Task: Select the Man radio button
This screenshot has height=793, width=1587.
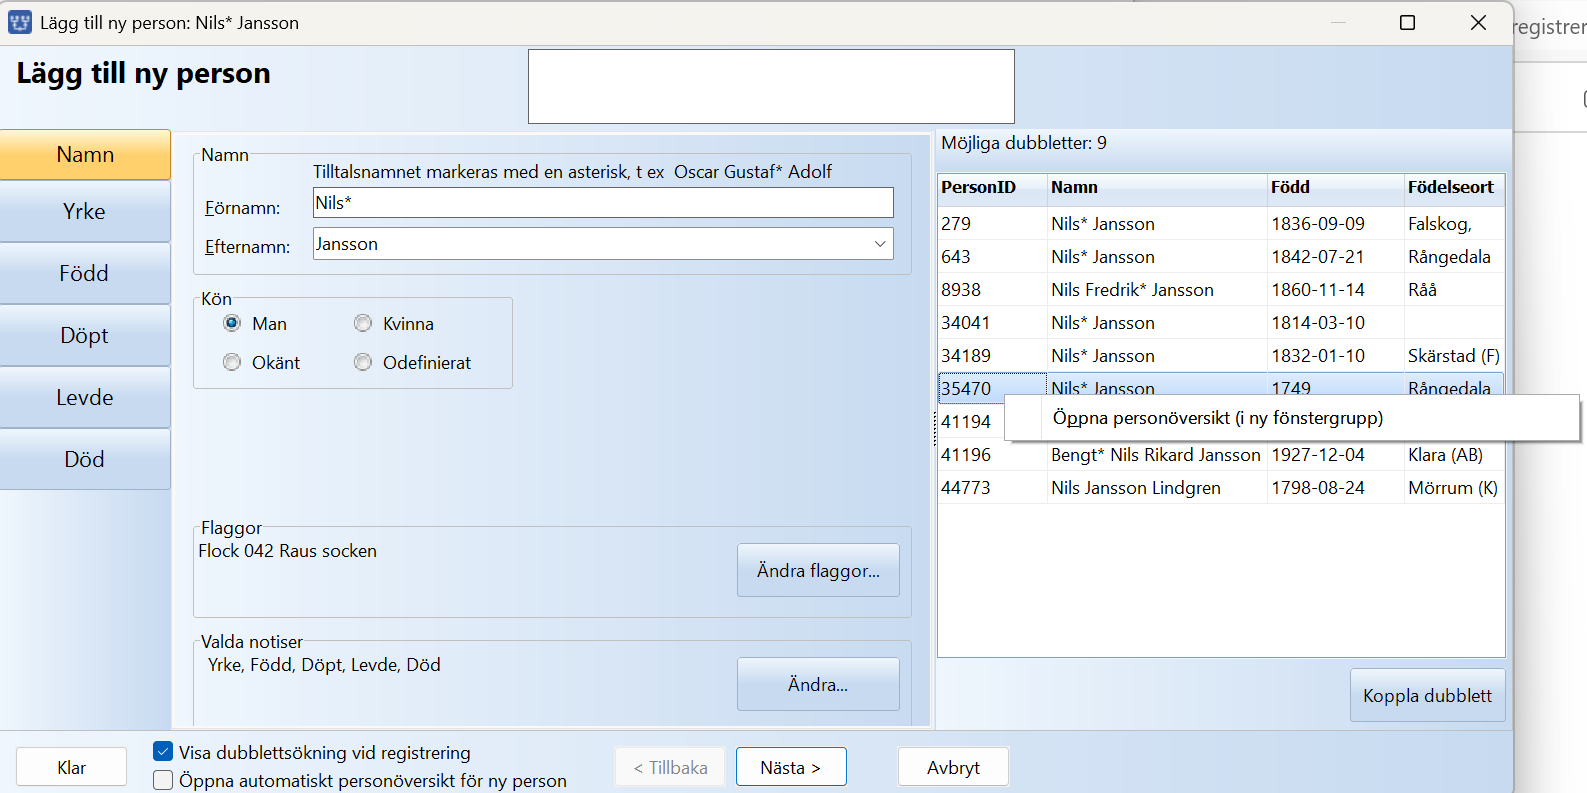Action: pos(232,323)
